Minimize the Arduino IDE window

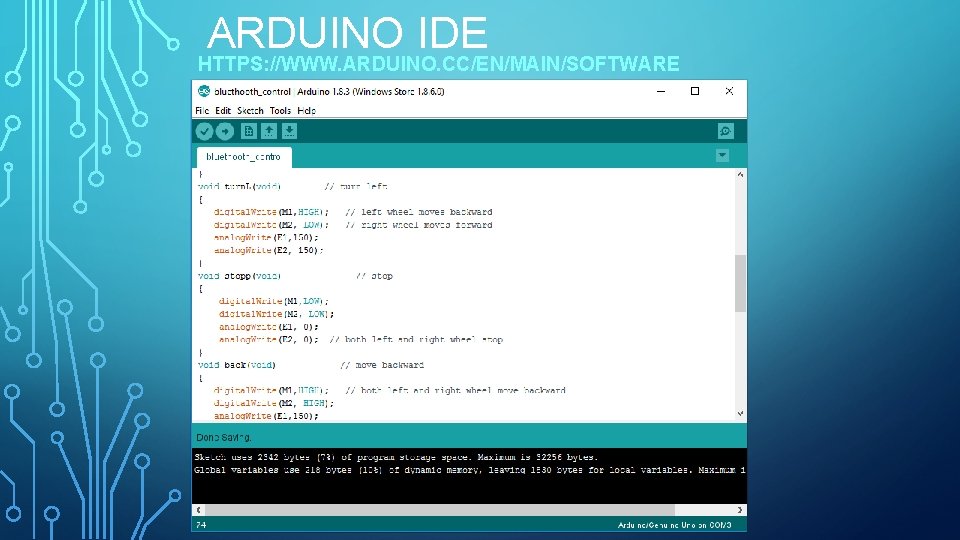point(661,91)
